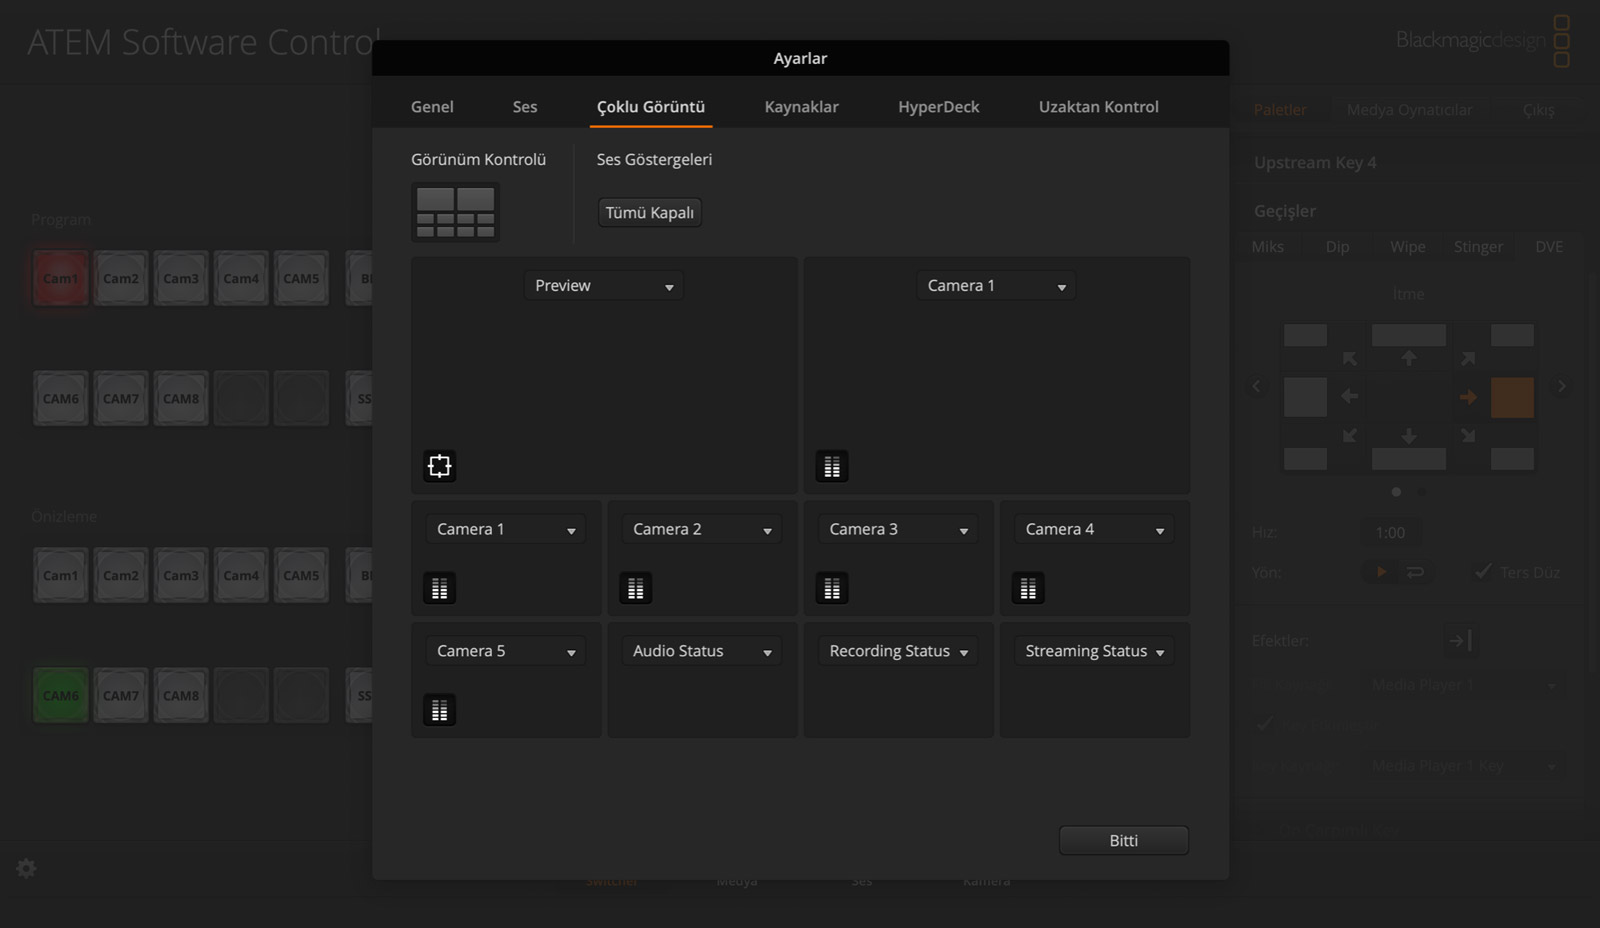This screenshot has width=1600, height=928.
Task: Open the large Camera 1 source dropdown
Action: 996,286
